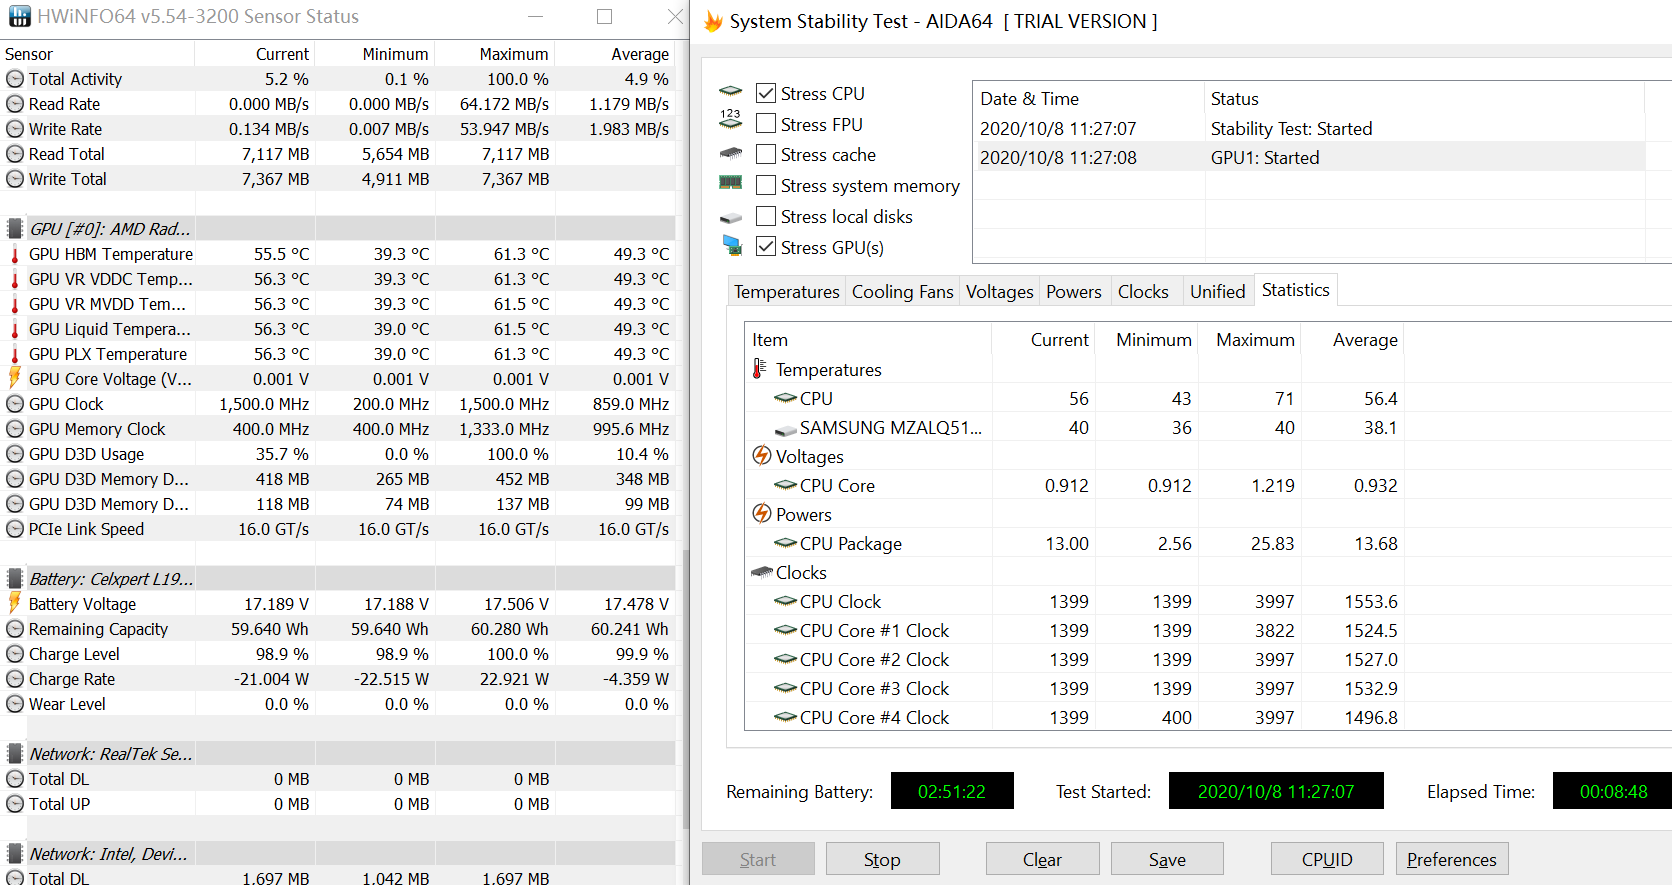Open the Powers tab
This screenshot has height=885, width=1672.
point(1074,291)
